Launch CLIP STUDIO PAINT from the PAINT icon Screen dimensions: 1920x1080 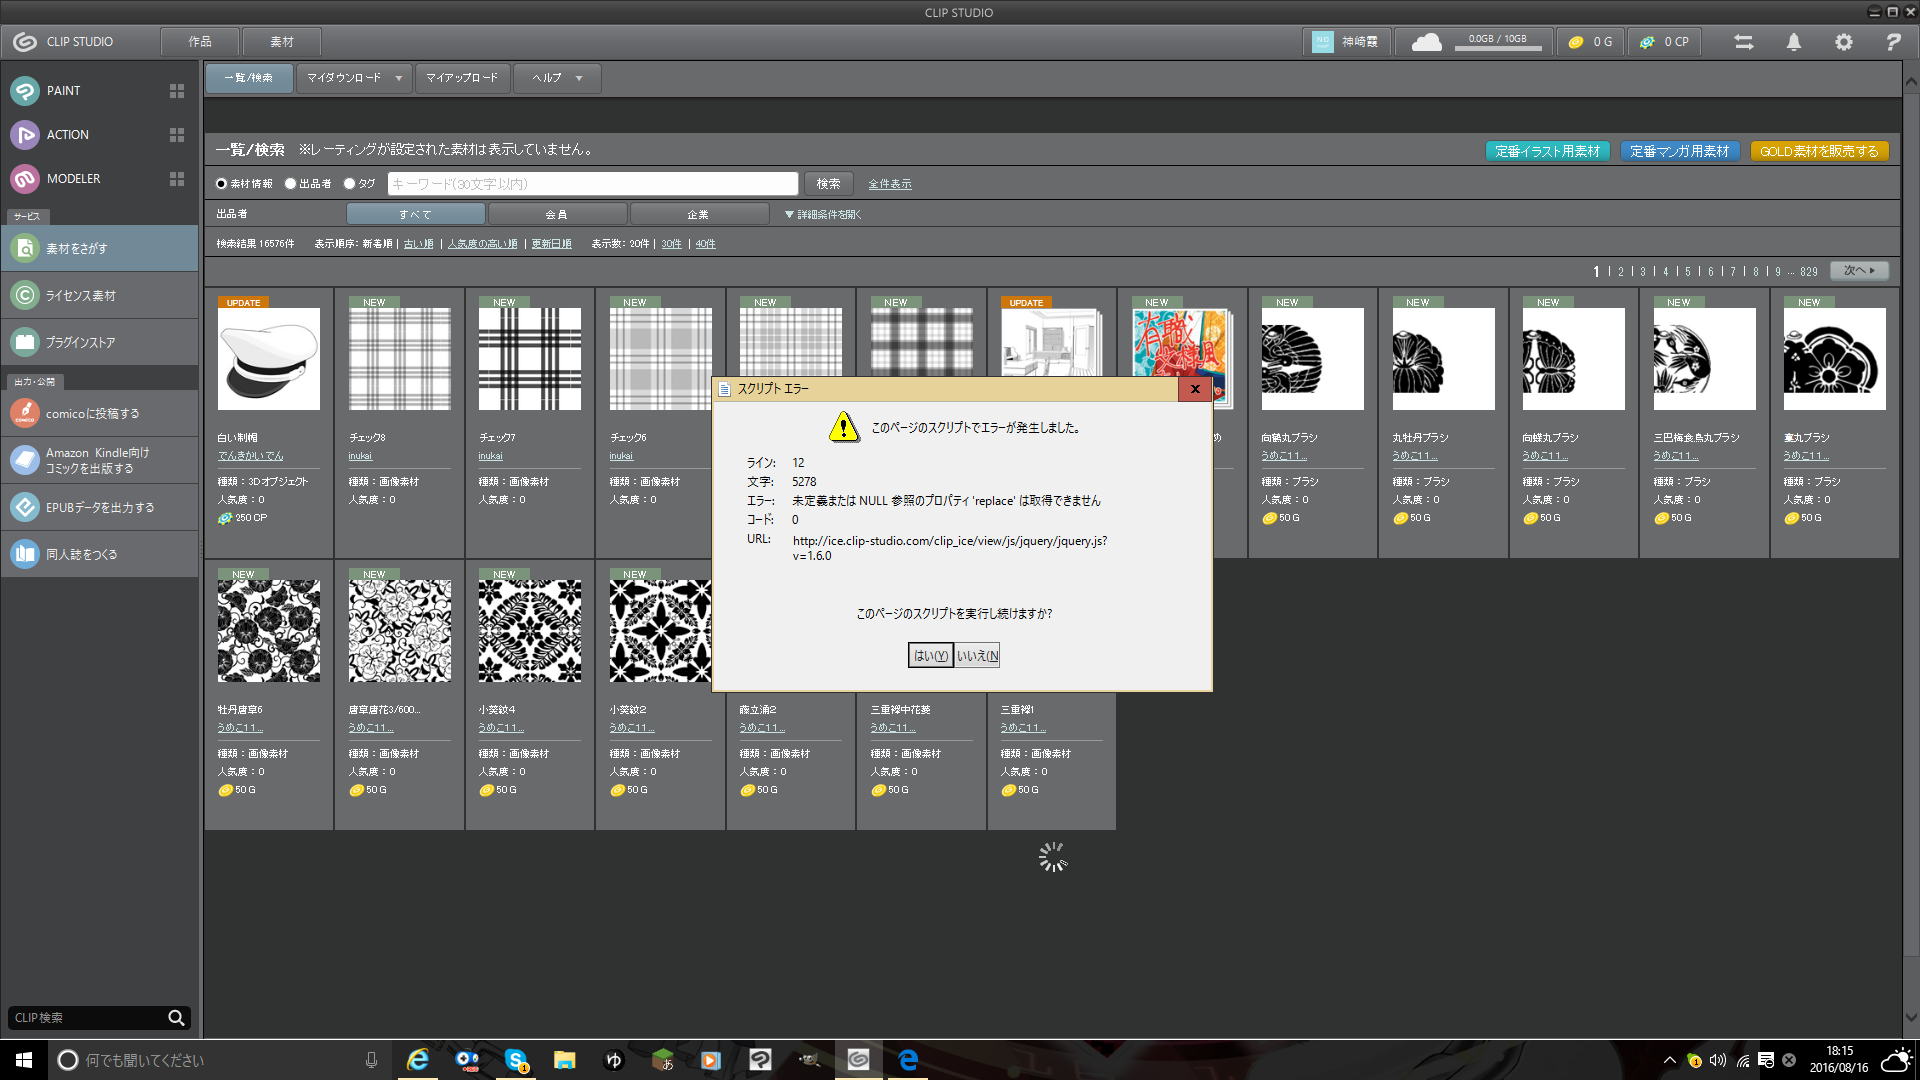(25, 91)
